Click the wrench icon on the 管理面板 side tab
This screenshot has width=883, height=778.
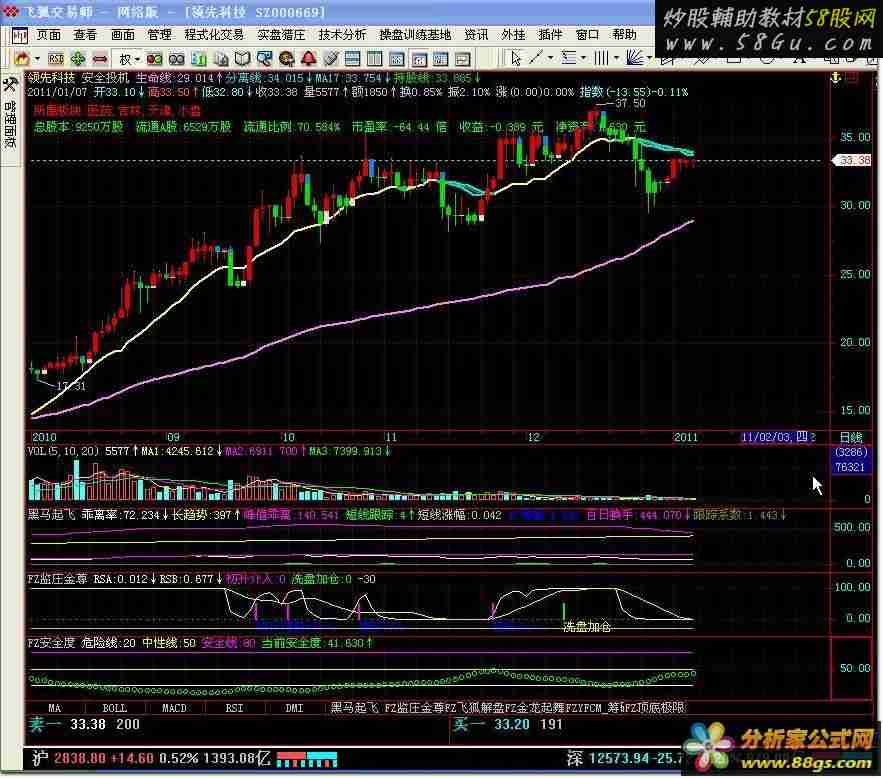click(x=10, y=86)
